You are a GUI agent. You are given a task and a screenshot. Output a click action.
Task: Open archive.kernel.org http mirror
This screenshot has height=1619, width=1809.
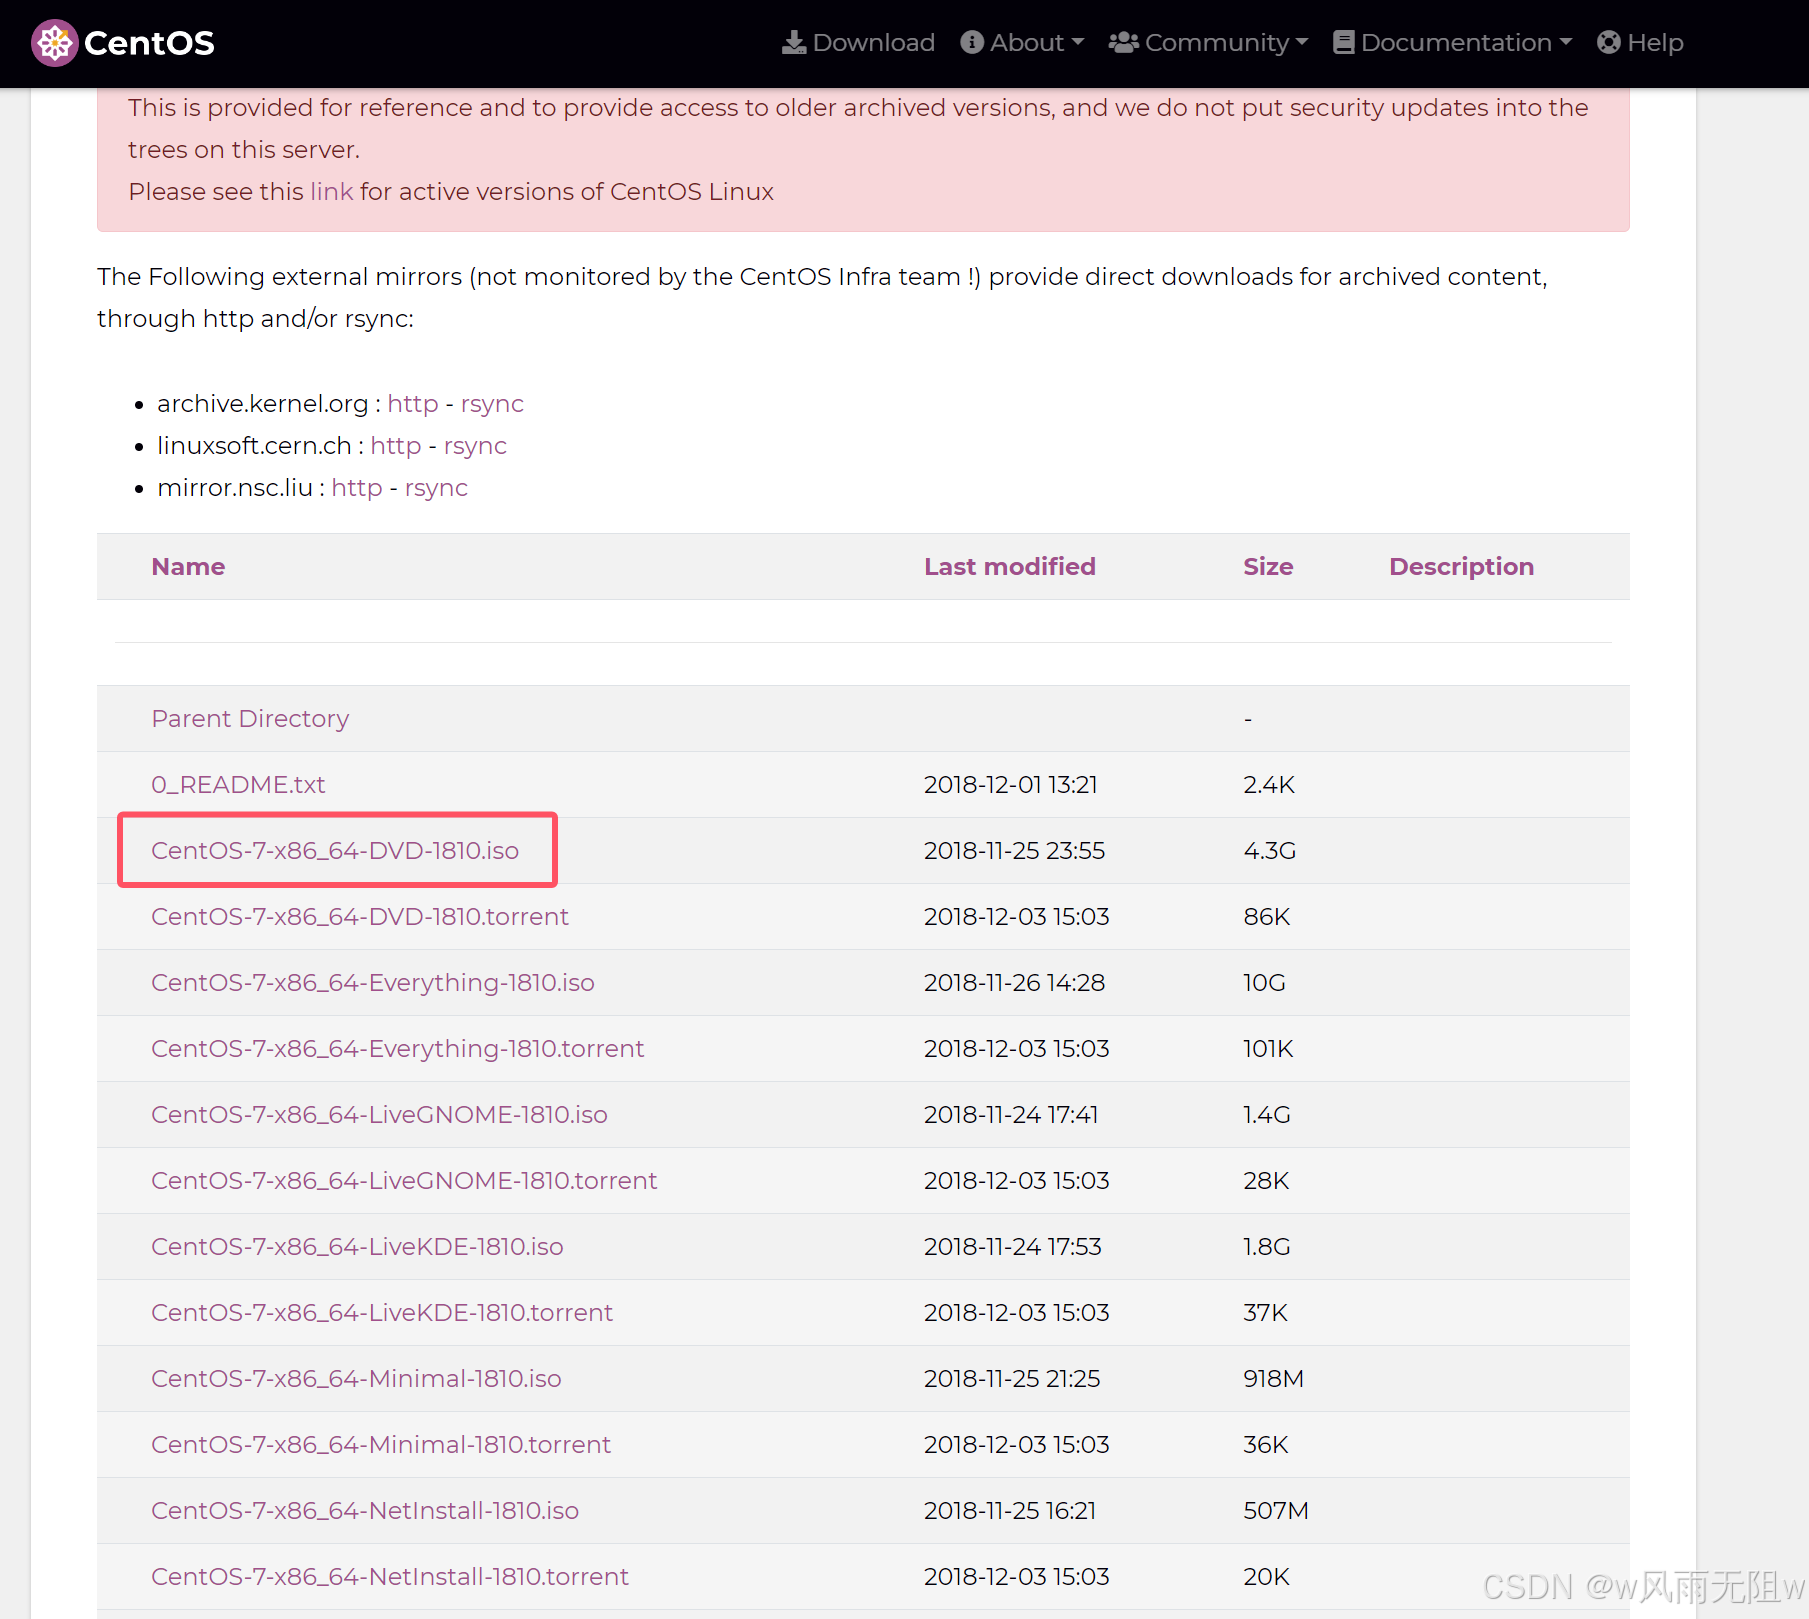click(413, 403)
